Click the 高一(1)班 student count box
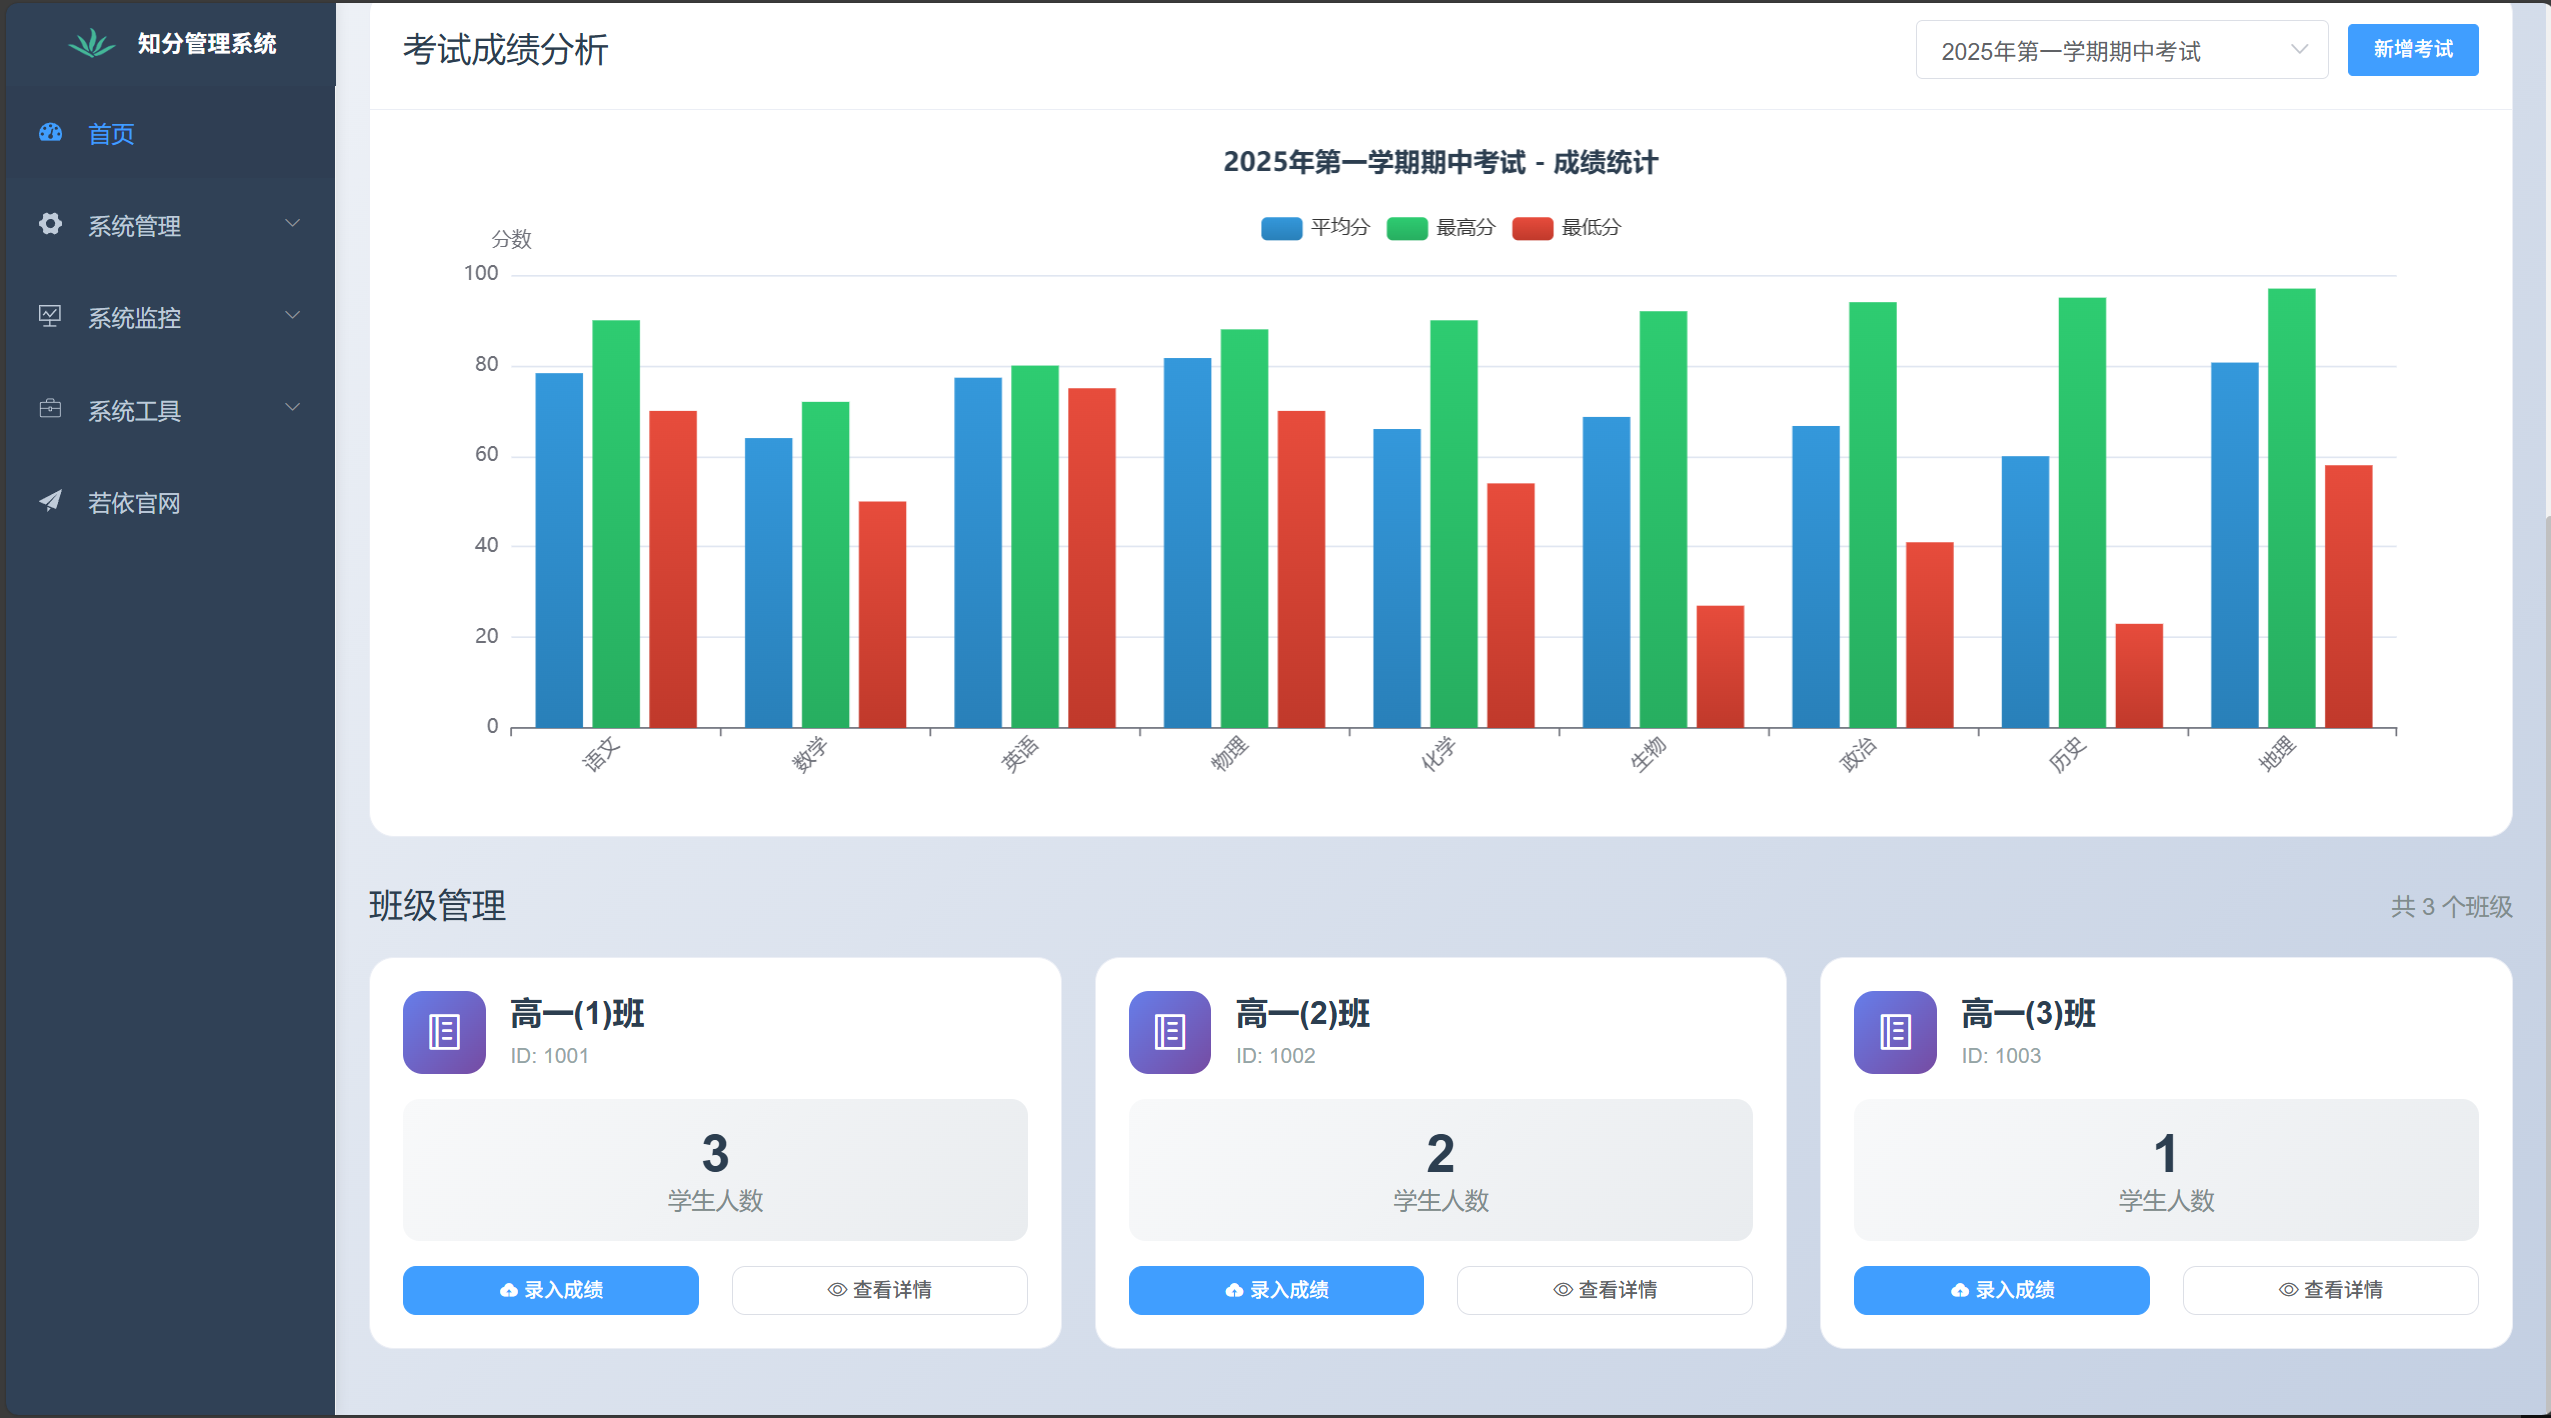2551x1418 pixels. click(x=715, y=1170)
